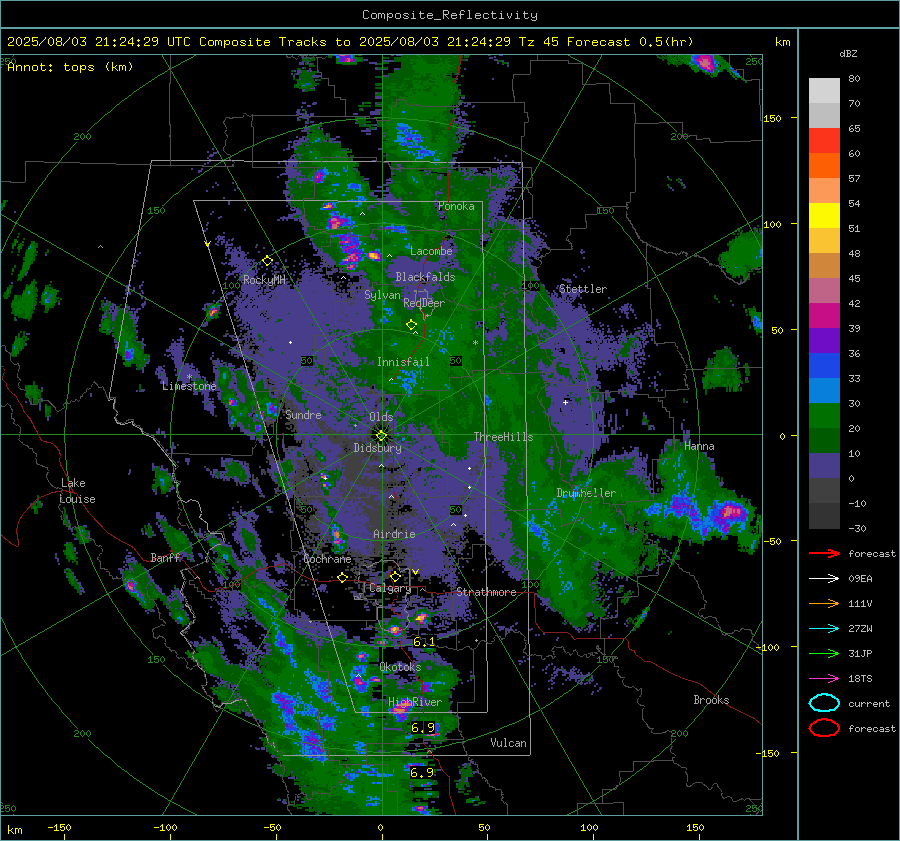The image size is (900, 841).
Task: Click the magenta 18TS arrow icon
Action: (x=824, y=679)
